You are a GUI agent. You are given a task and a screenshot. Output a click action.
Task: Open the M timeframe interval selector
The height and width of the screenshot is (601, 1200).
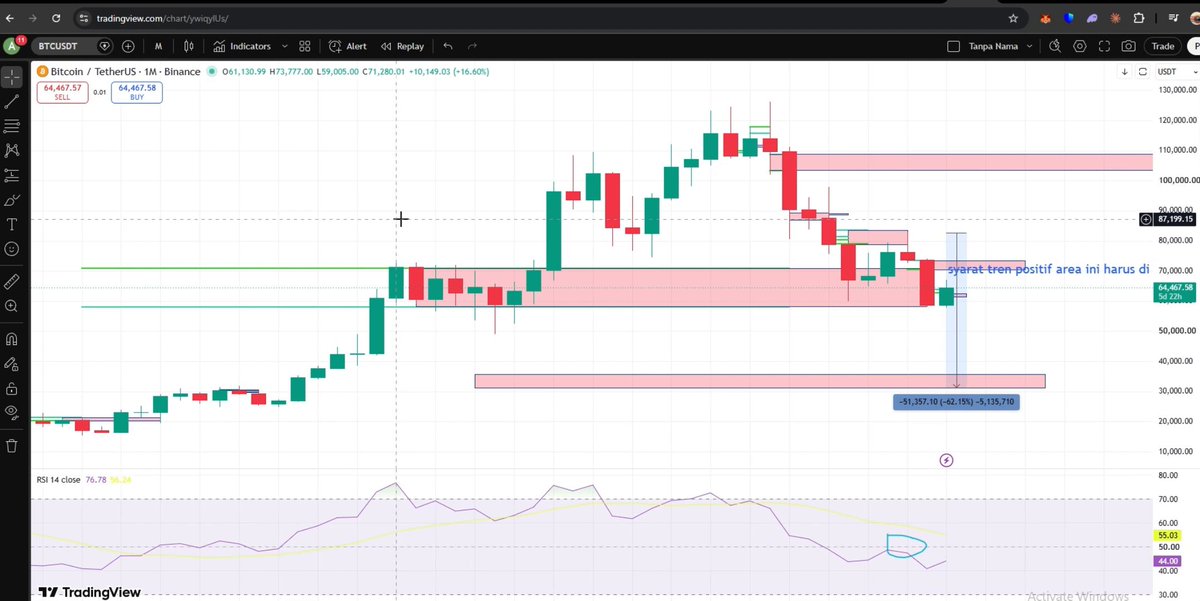pos(159,46)
